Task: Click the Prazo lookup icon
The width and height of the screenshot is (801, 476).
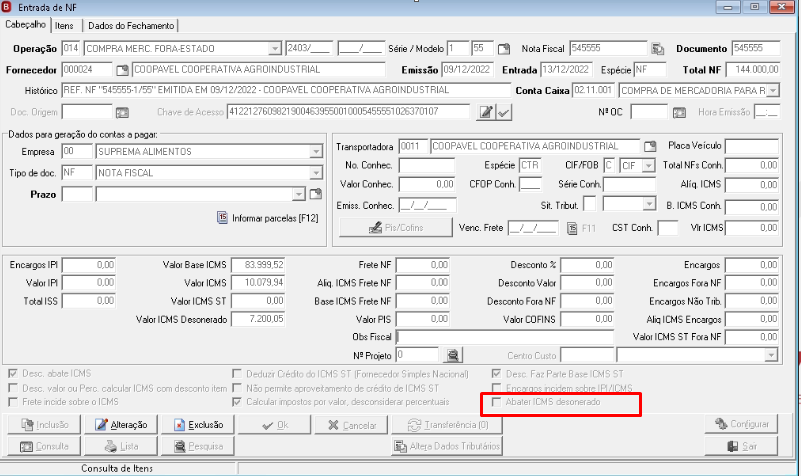Action: click(316, 194)
